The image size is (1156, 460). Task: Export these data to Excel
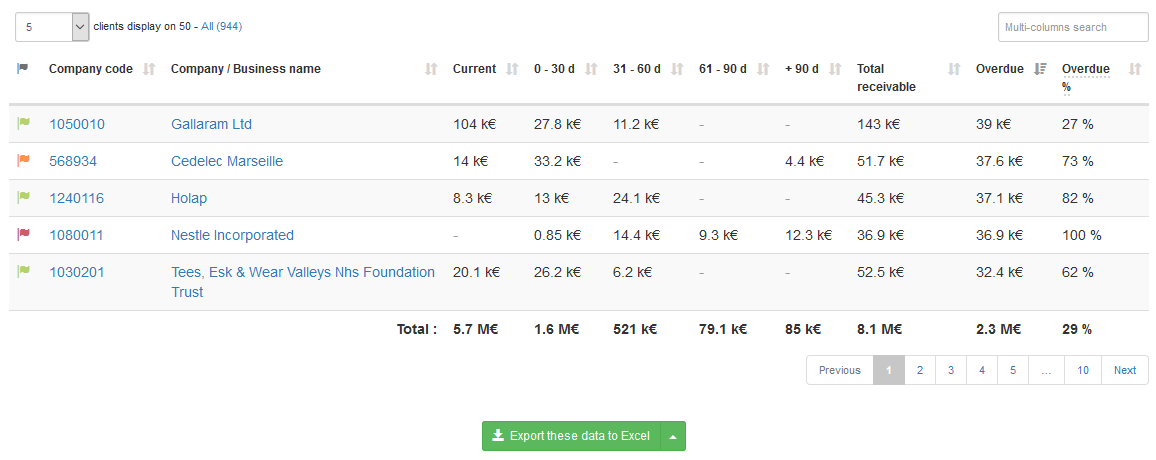[571, 436]
